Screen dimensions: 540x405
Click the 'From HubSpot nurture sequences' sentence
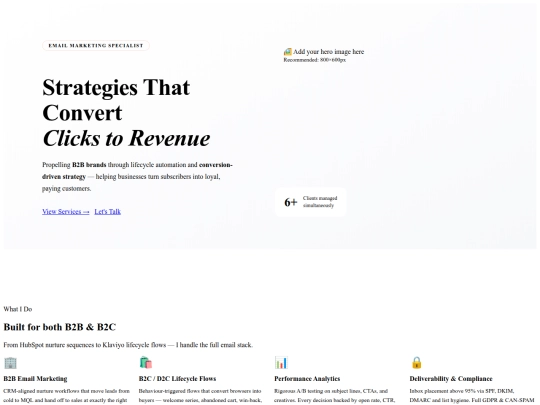tap(128, 345)
